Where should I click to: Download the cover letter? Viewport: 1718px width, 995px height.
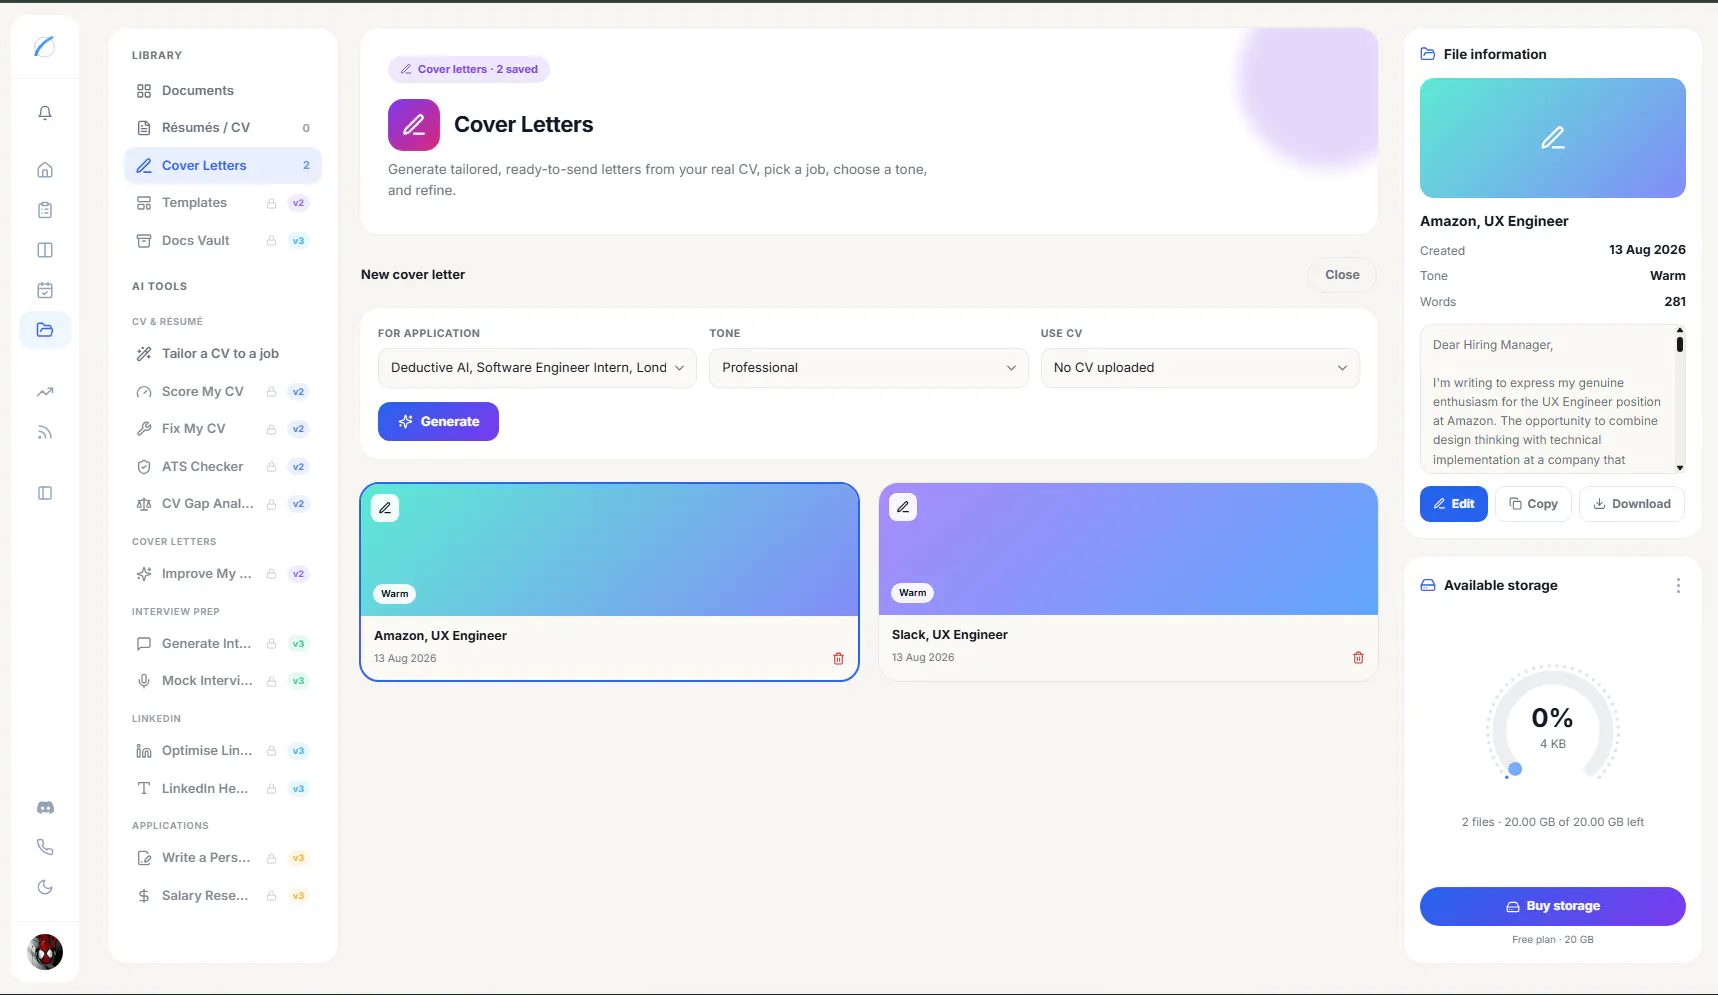[x=1632, y=504]
